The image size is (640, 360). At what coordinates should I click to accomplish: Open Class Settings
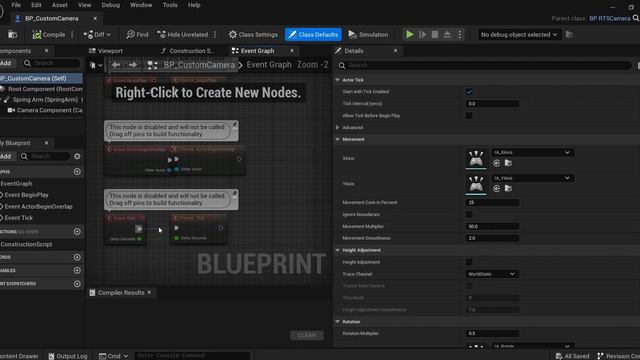(253, 35)
